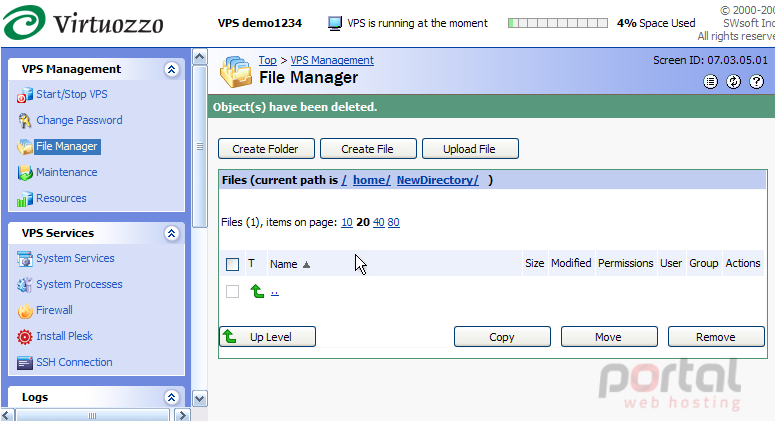Click the sidebar vertical scrollbar down arrow
The height and width of the screenshot is (422, 776).
click(x=199, y=399)
